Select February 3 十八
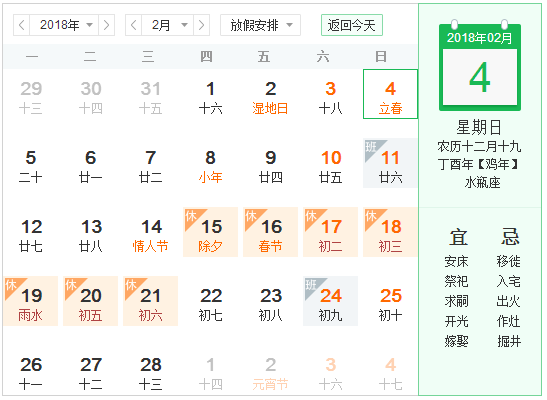 click(x=330, y=94)
